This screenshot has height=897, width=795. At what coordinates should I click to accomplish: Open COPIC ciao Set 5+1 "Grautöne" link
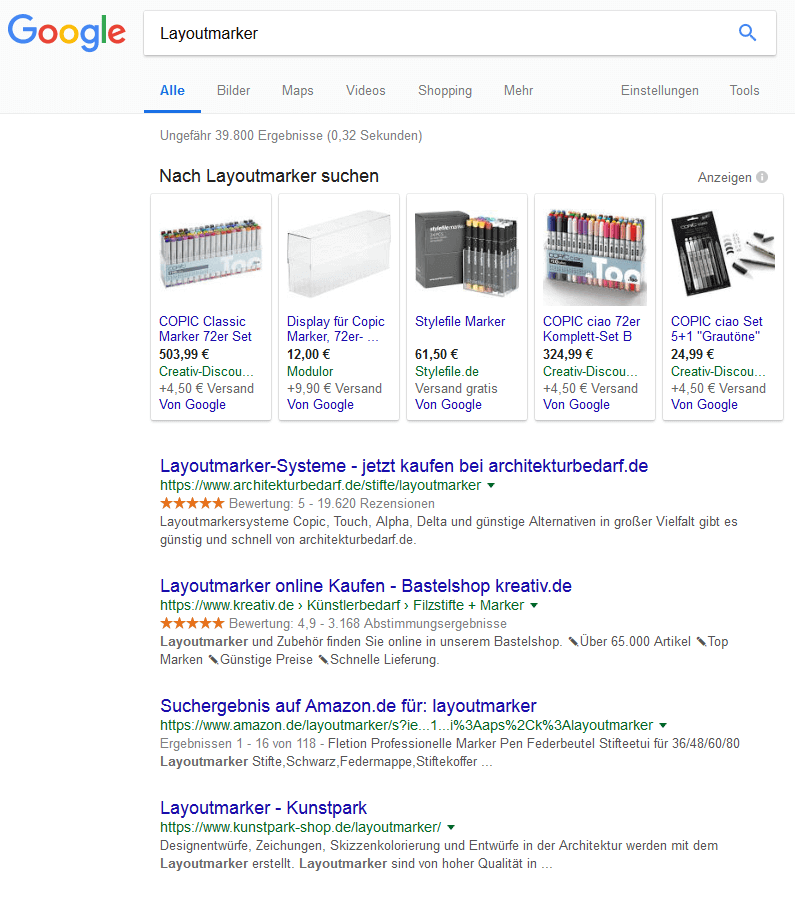717,329
